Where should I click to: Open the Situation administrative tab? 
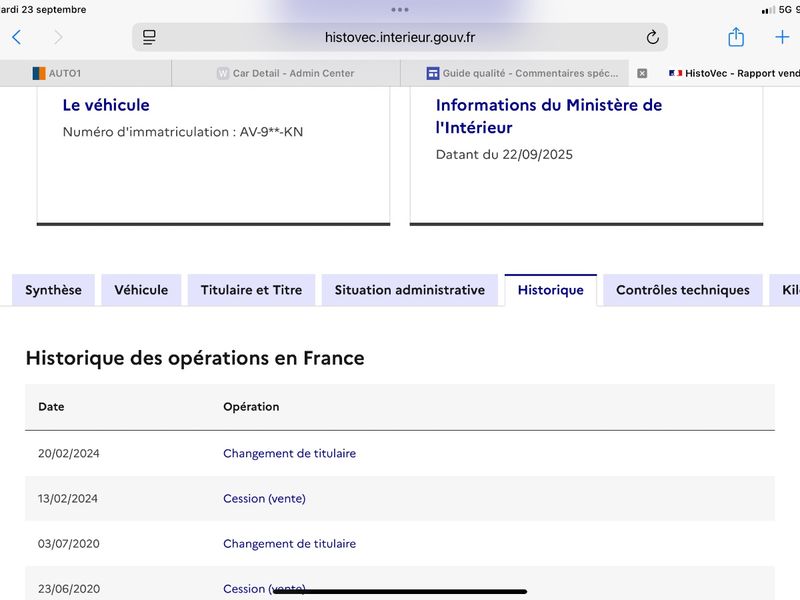click(x=410, y=290)
